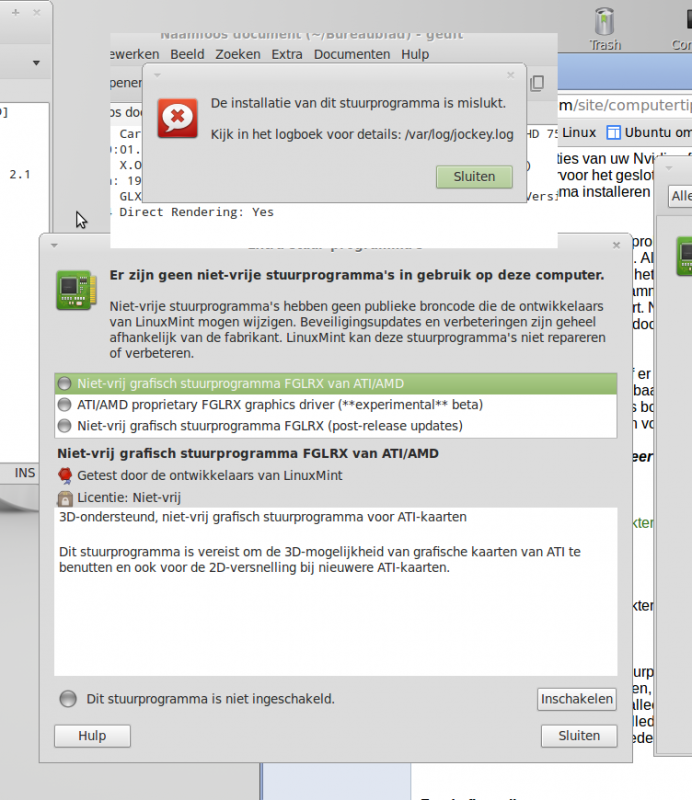Screen dimensions: 692x800
Task: Click the 'Direct Rendering: Yes' text in gedit
Action: click(196, 212)
